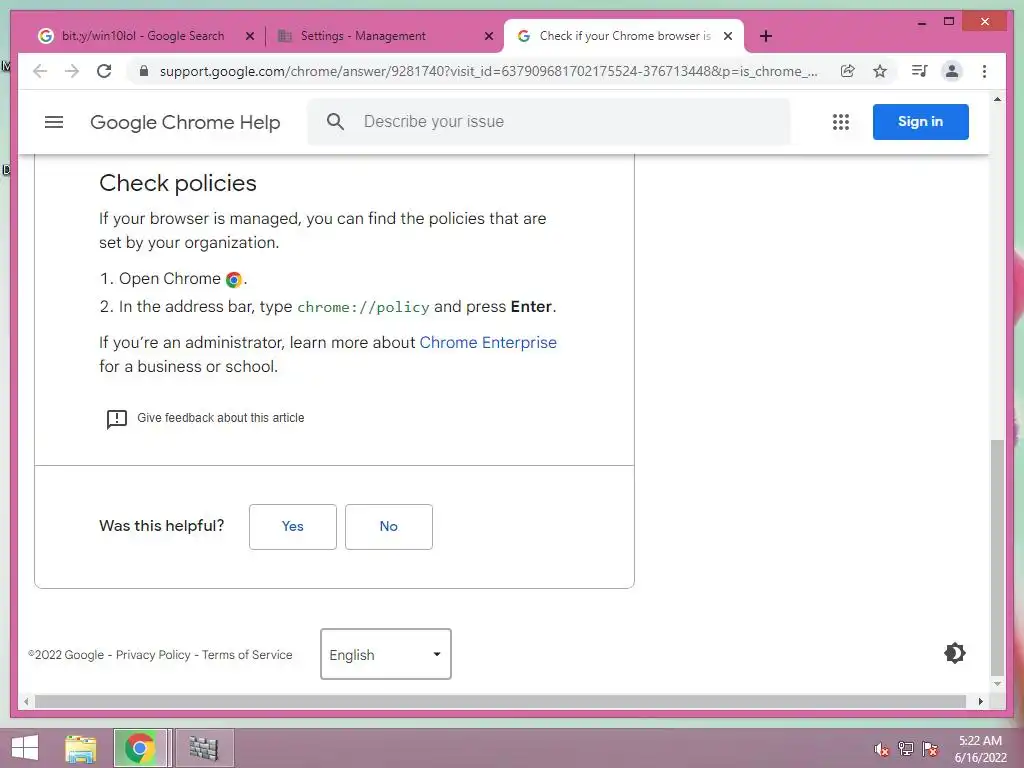Answer Yes to Was this helpful
Screen dimensions: 1024x768
pyautogui.click(x=293, y=526)
